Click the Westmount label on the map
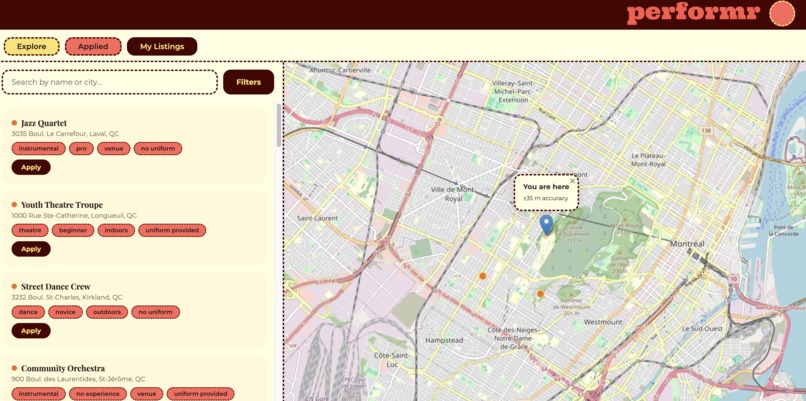 tap(603, 322)
